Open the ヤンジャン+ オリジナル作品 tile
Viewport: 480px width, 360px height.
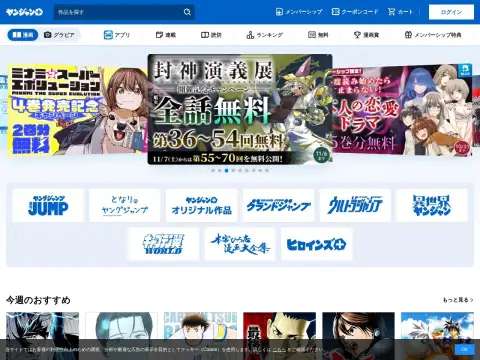tap(202, 205)
